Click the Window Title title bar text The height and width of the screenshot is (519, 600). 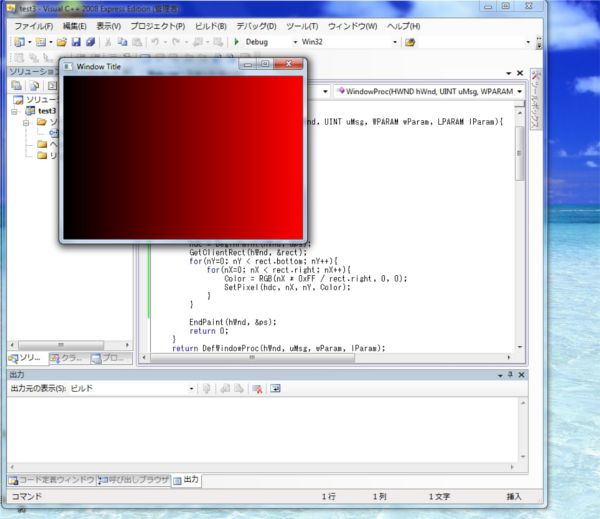point(99,67)
